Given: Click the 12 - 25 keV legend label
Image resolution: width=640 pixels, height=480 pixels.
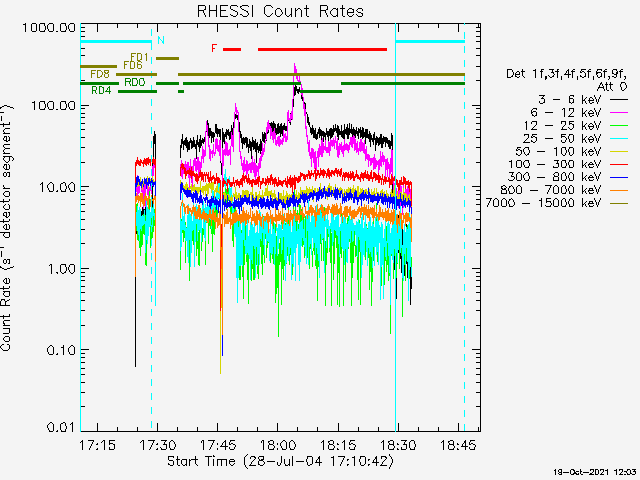Looking at the screenshot, I should [562, 125].
